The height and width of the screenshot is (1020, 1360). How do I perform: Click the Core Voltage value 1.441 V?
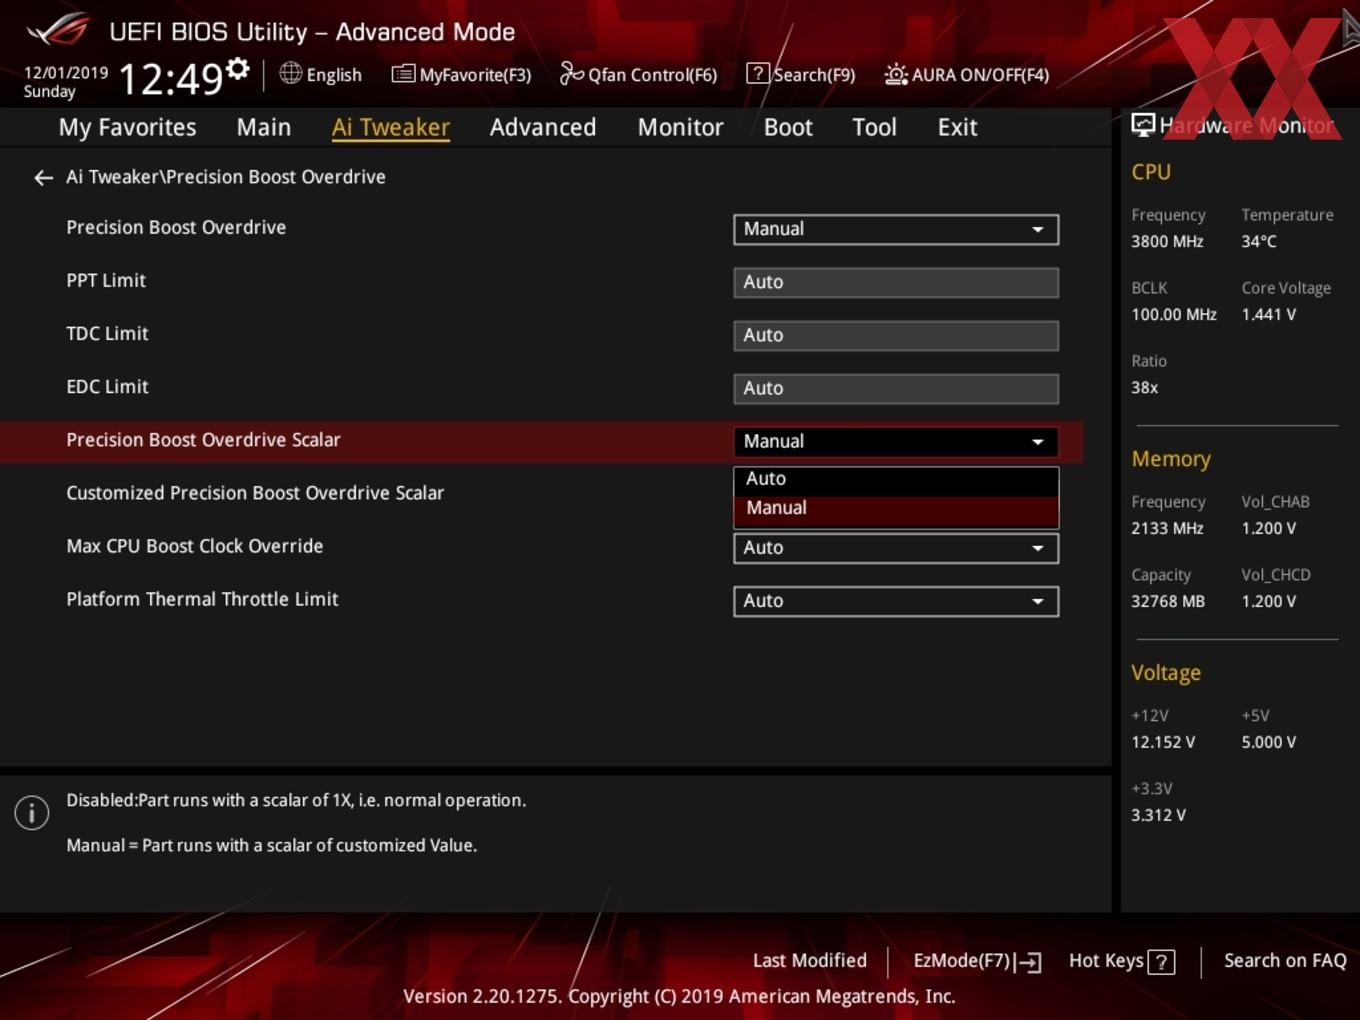click(x=1268, y=315)
